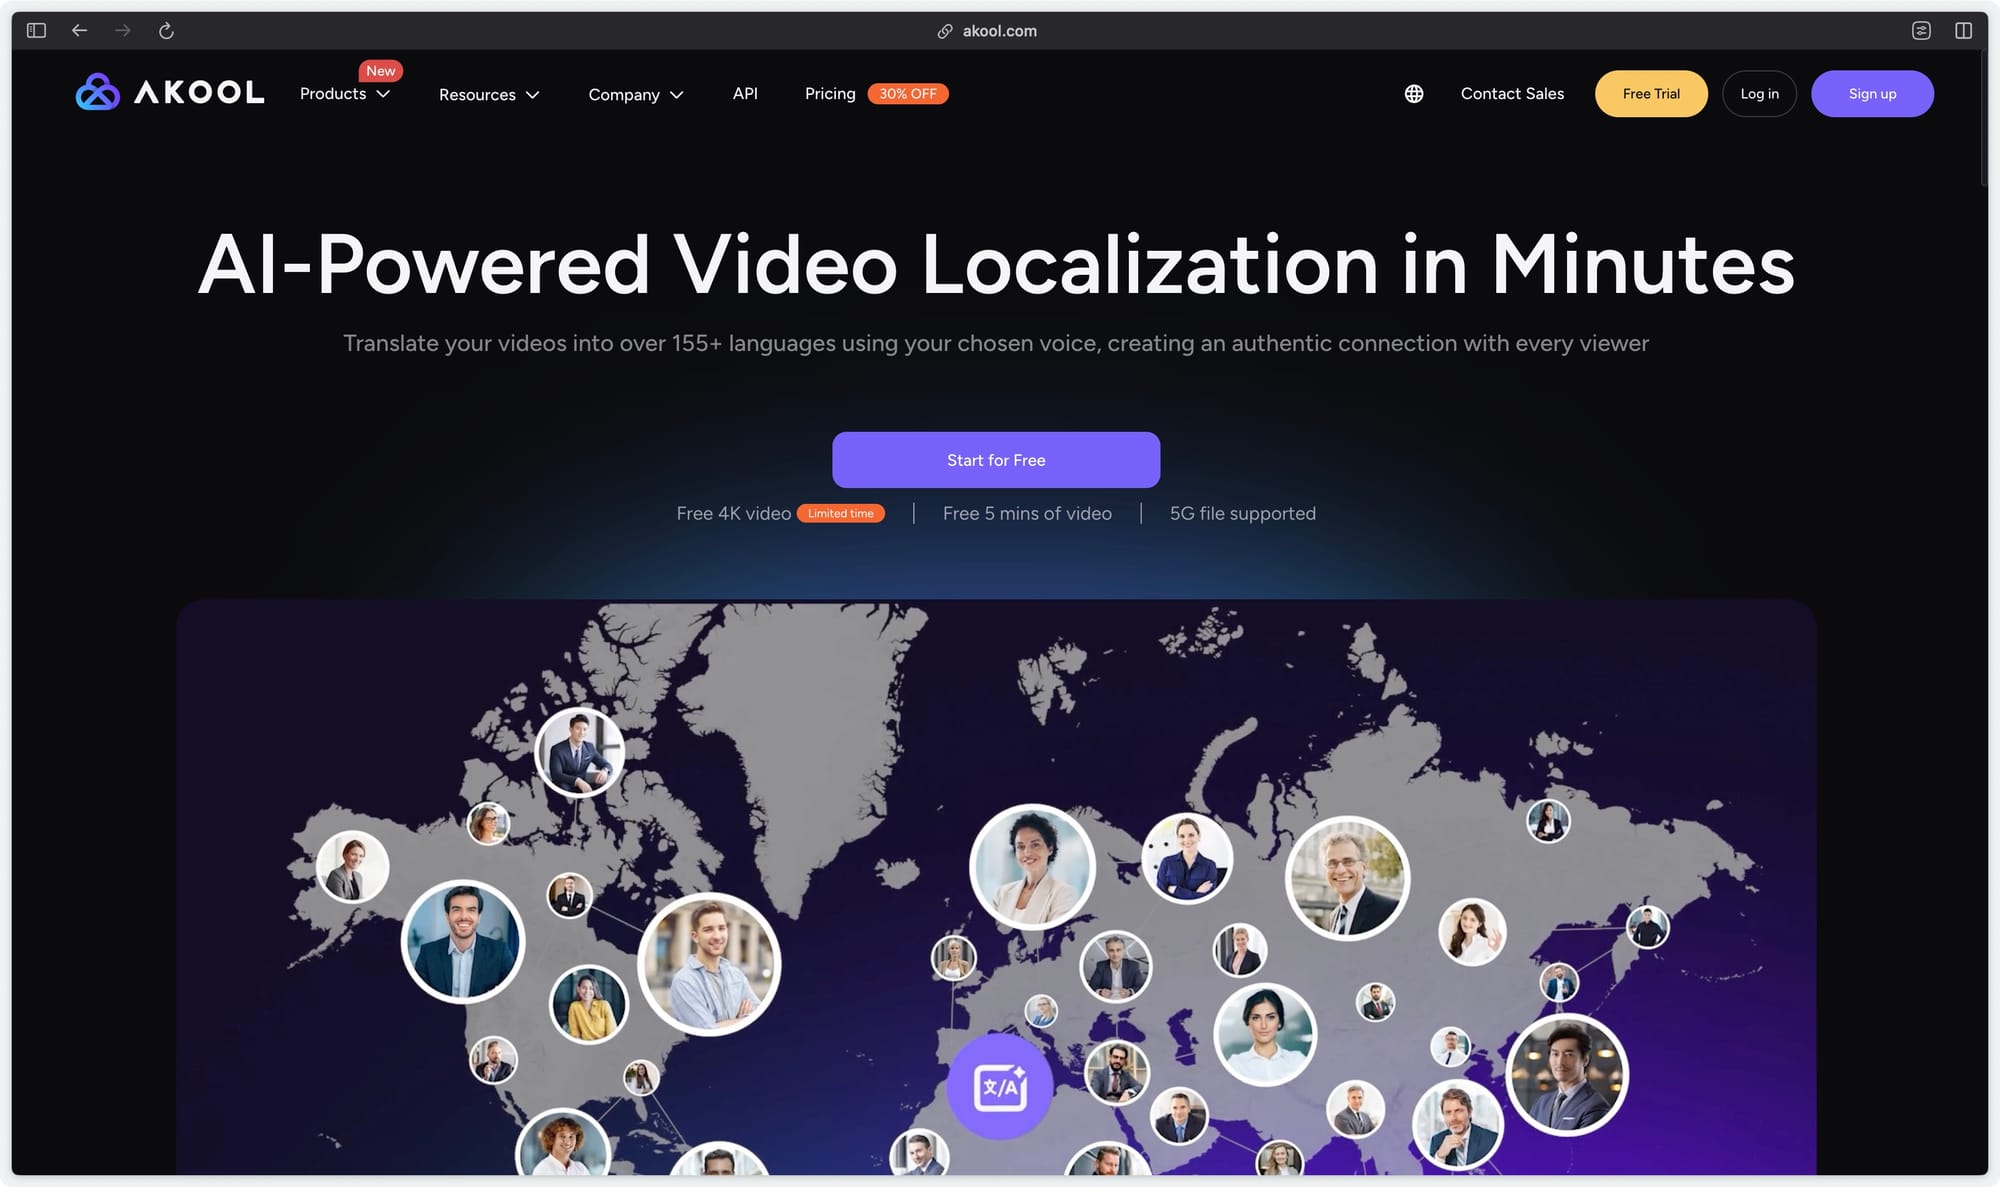Click the translate icon on the map

coord(1000,1087)
